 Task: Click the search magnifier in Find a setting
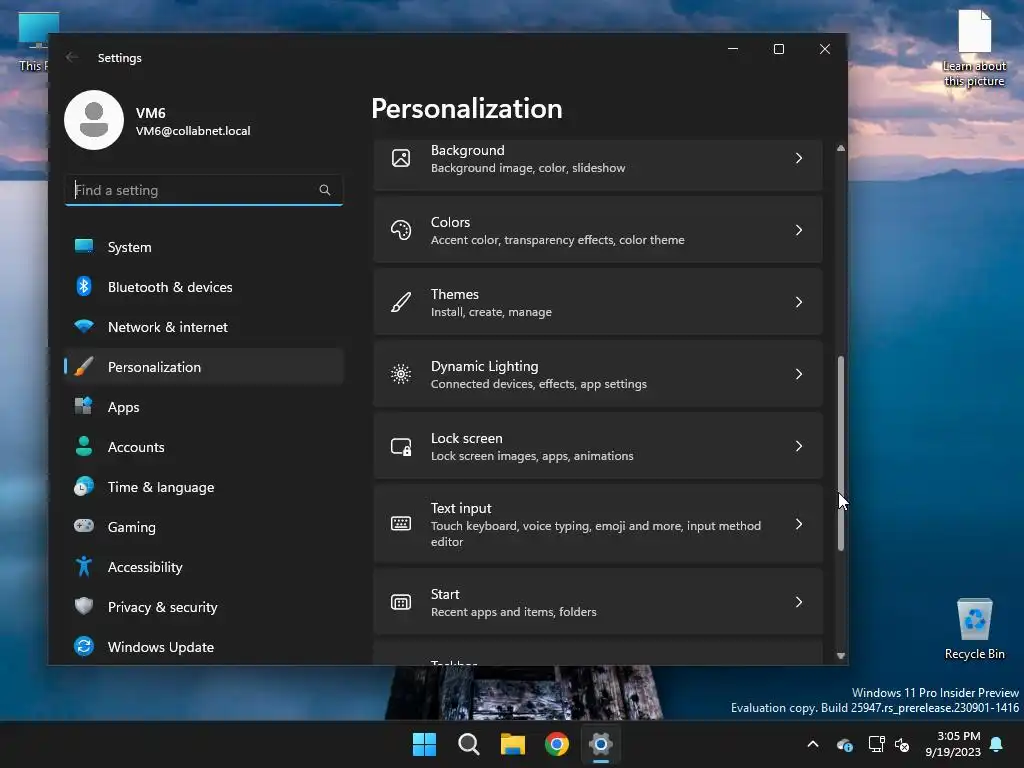pos(325,190)
